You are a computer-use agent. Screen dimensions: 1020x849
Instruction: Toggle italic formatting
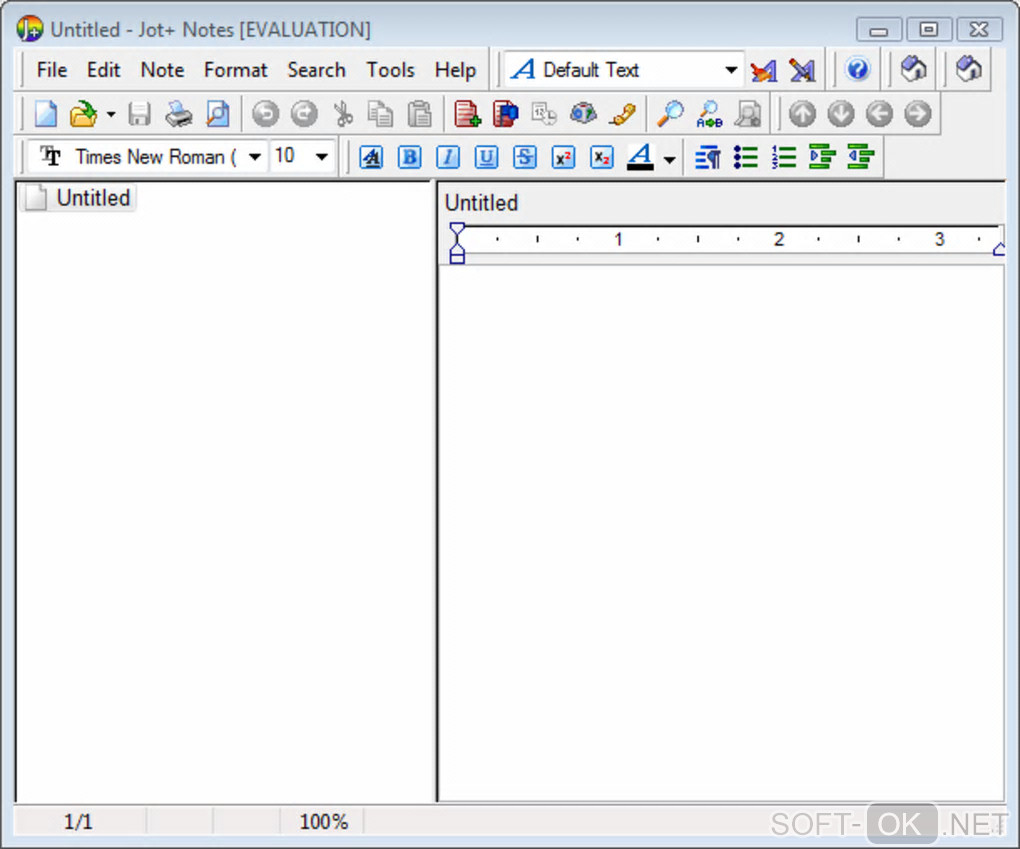tap(448, 157)
